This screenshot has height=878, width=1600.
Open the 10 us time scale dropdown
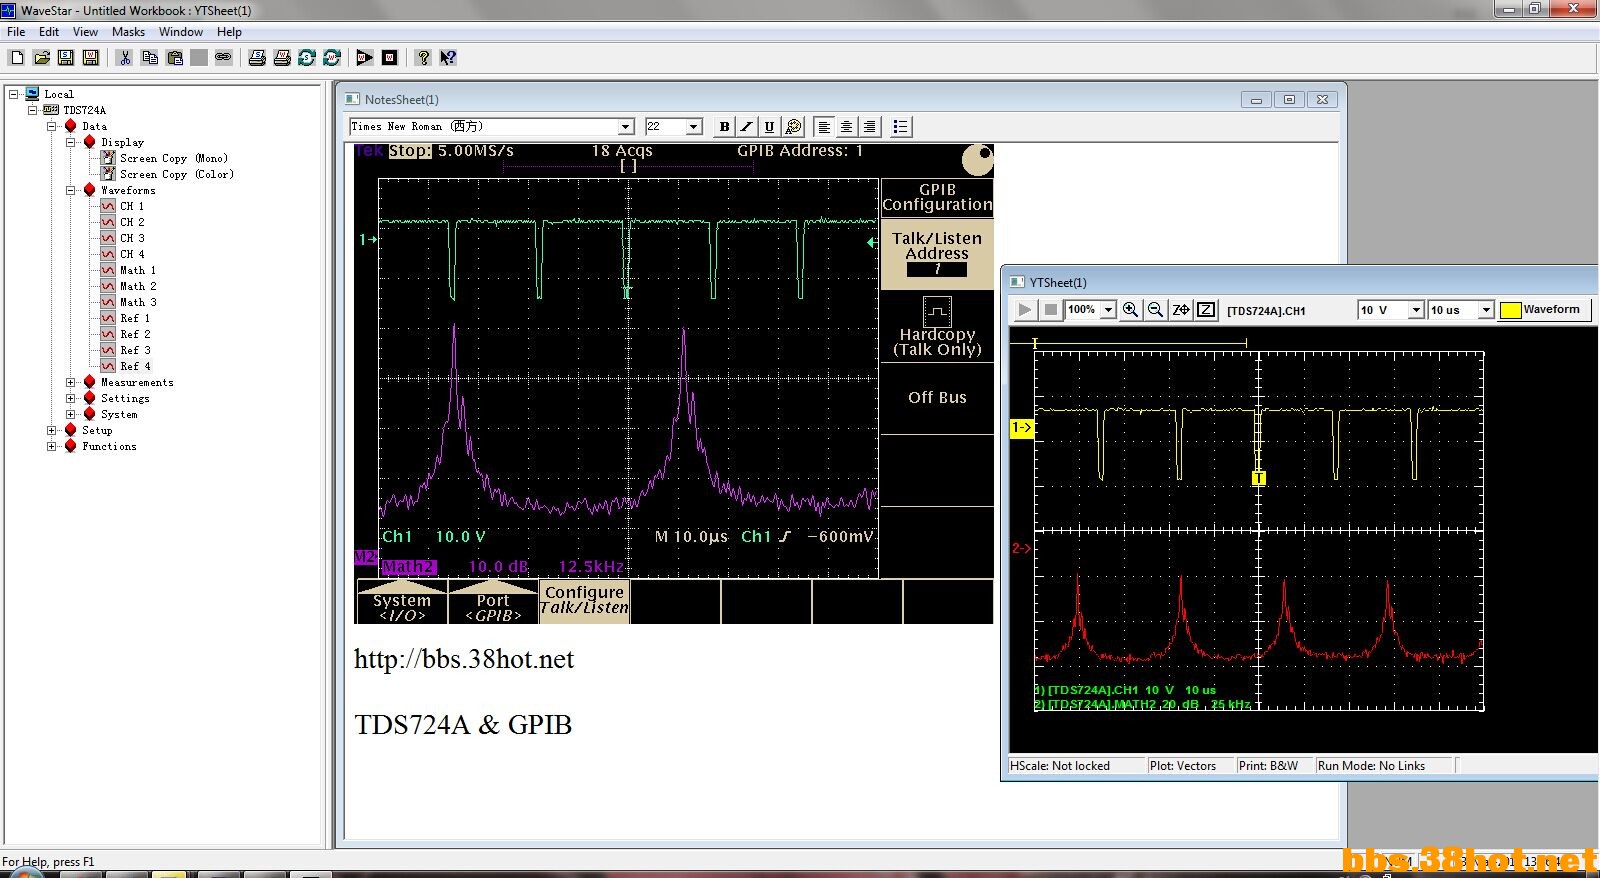pyautogui.click(x=1486, y=310)
